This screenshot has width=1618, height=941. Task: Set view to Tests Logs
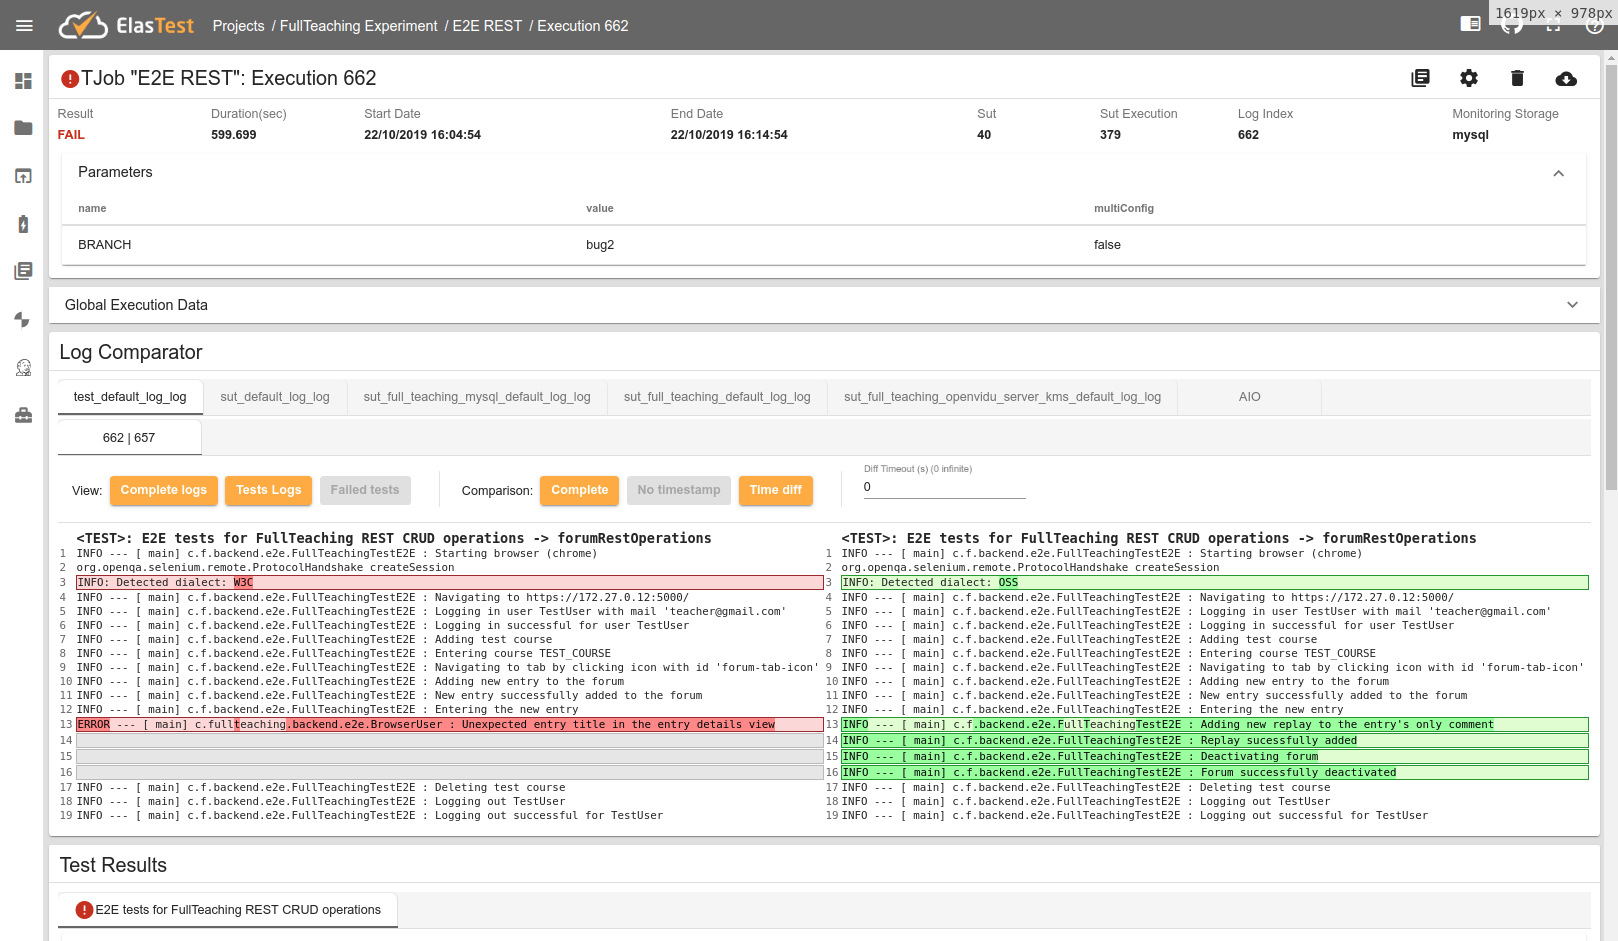[268, 490]
